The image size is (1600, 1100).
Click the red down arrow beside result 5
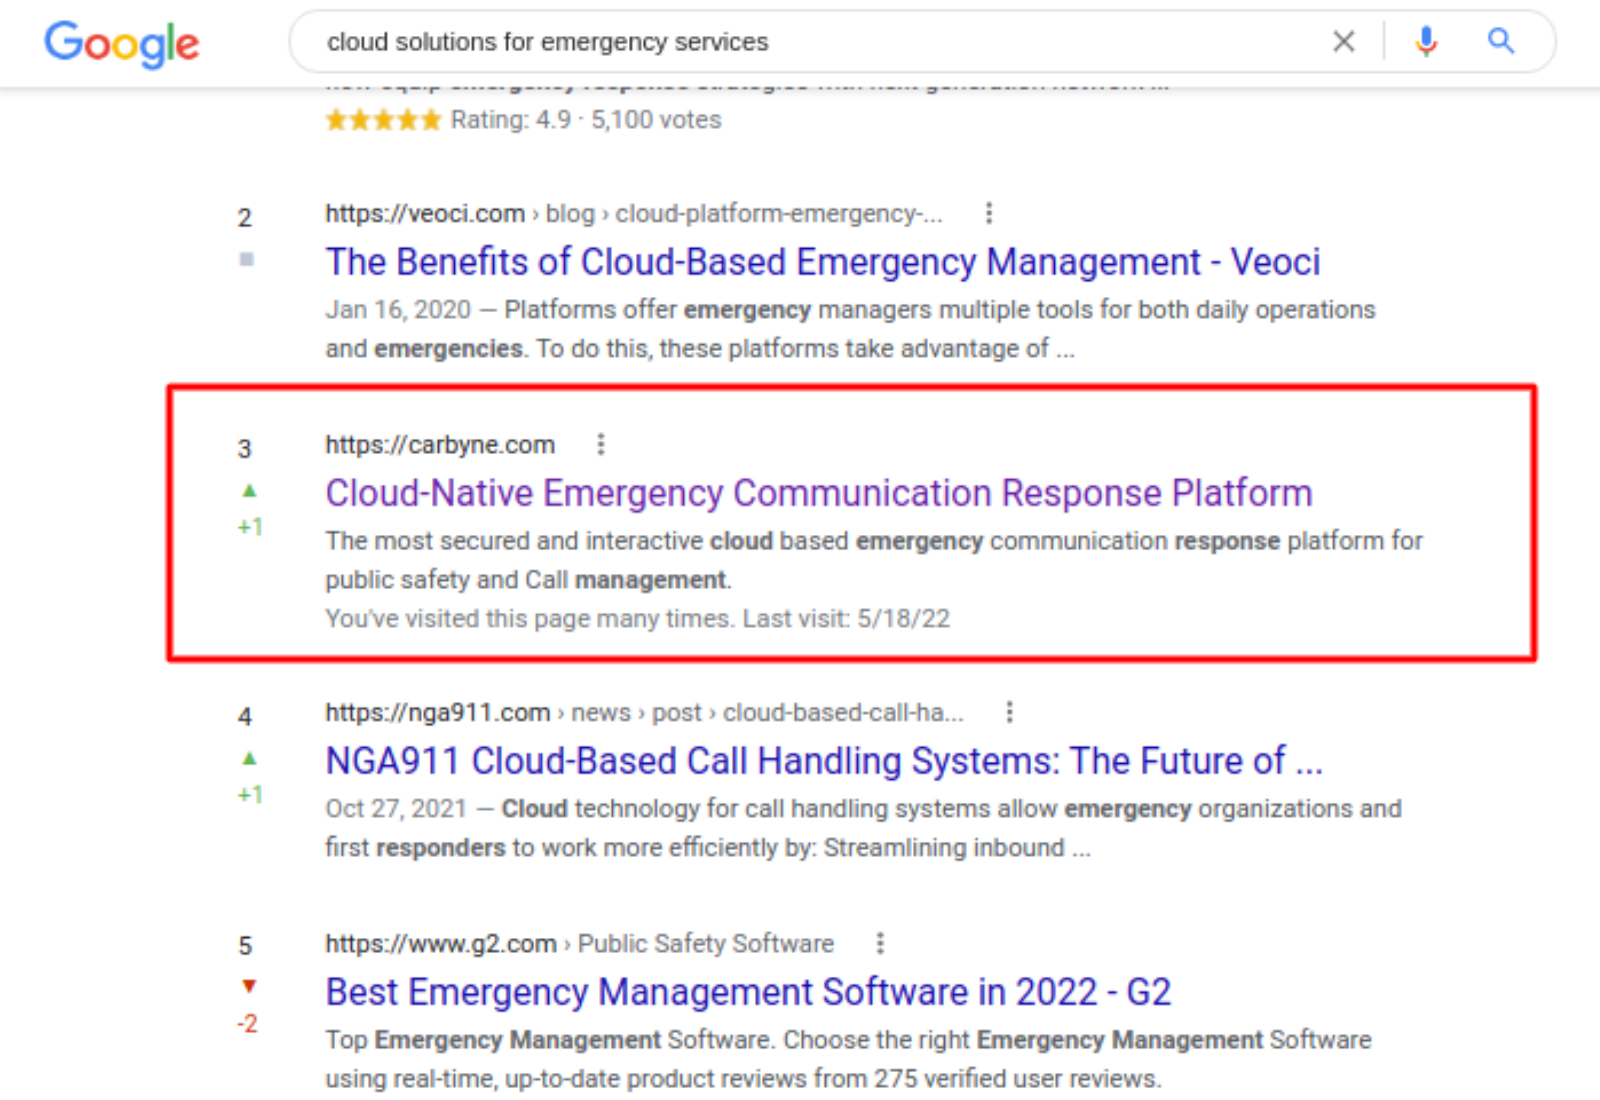[x=249, y=986]
